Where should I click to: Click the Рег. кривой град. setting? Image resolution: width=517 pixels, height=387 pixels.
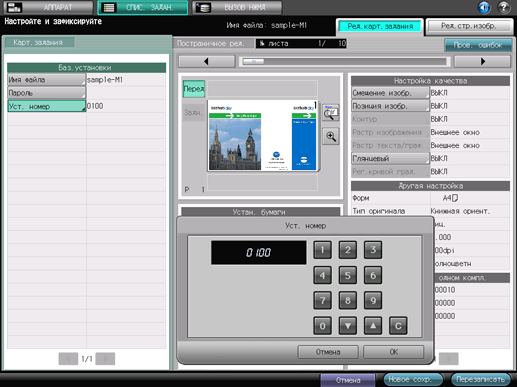(x=390, y=172)
